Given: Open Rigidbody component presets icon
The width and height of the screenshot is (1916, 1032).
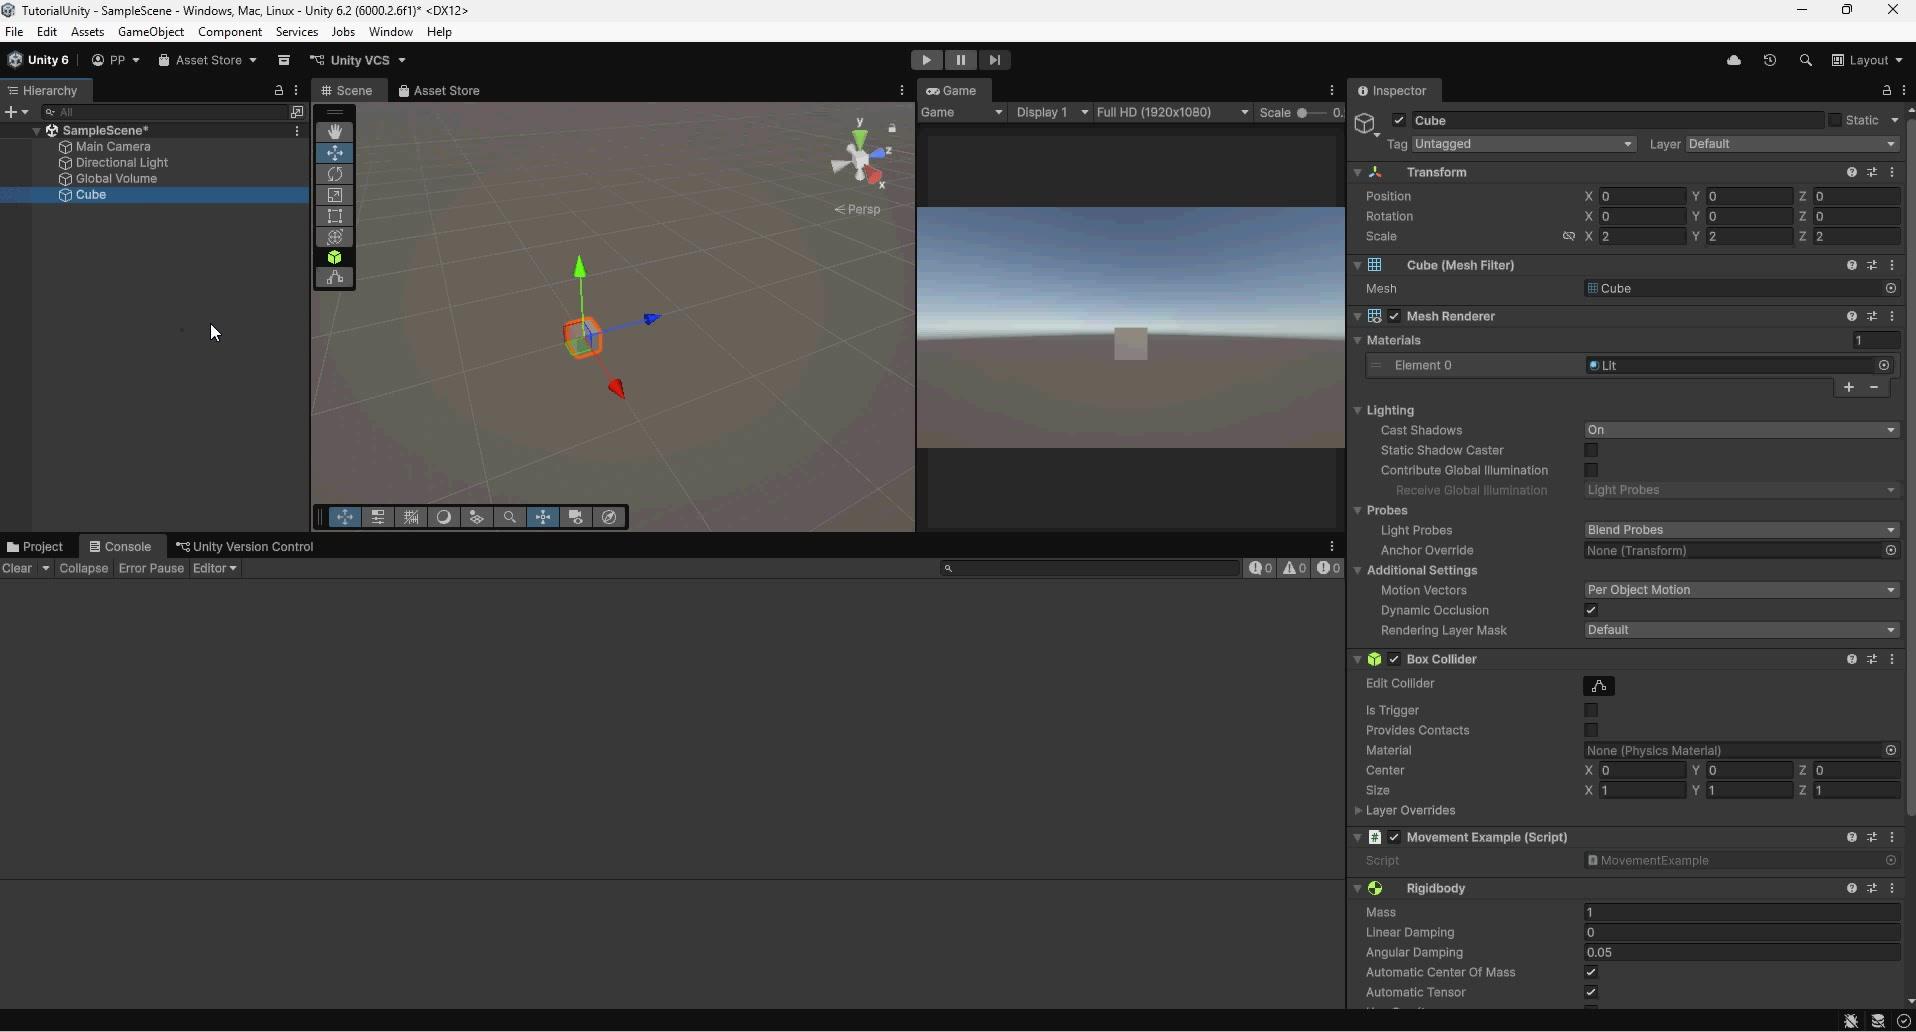Looking at the screenshot, I should click(x=1872, y=889).
